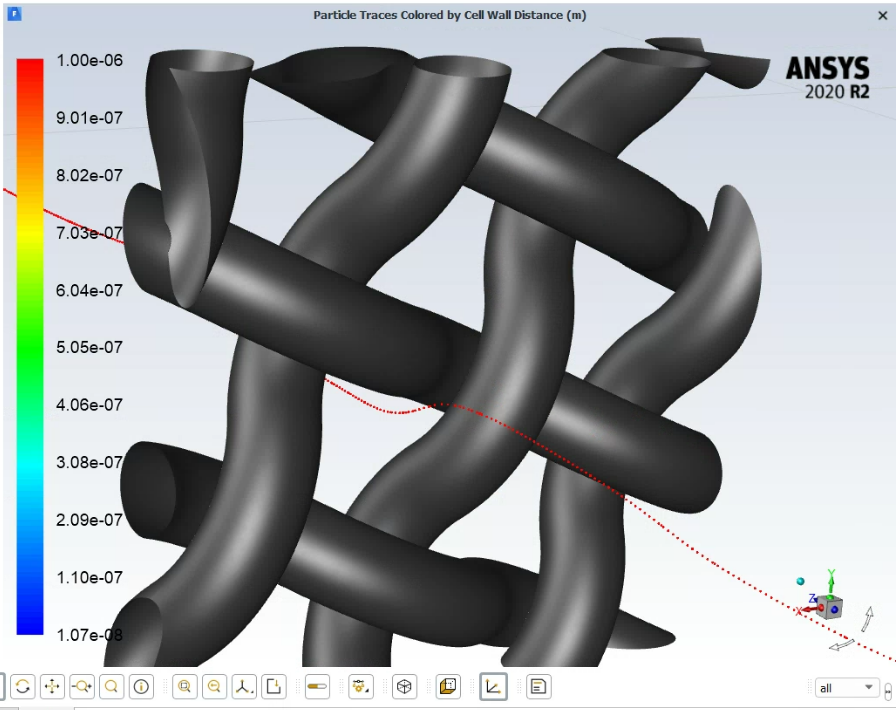This screenshot has width=896, height=710.
Task: Click the legend minimum value 1.07e-08
Action: coord(89,635)
